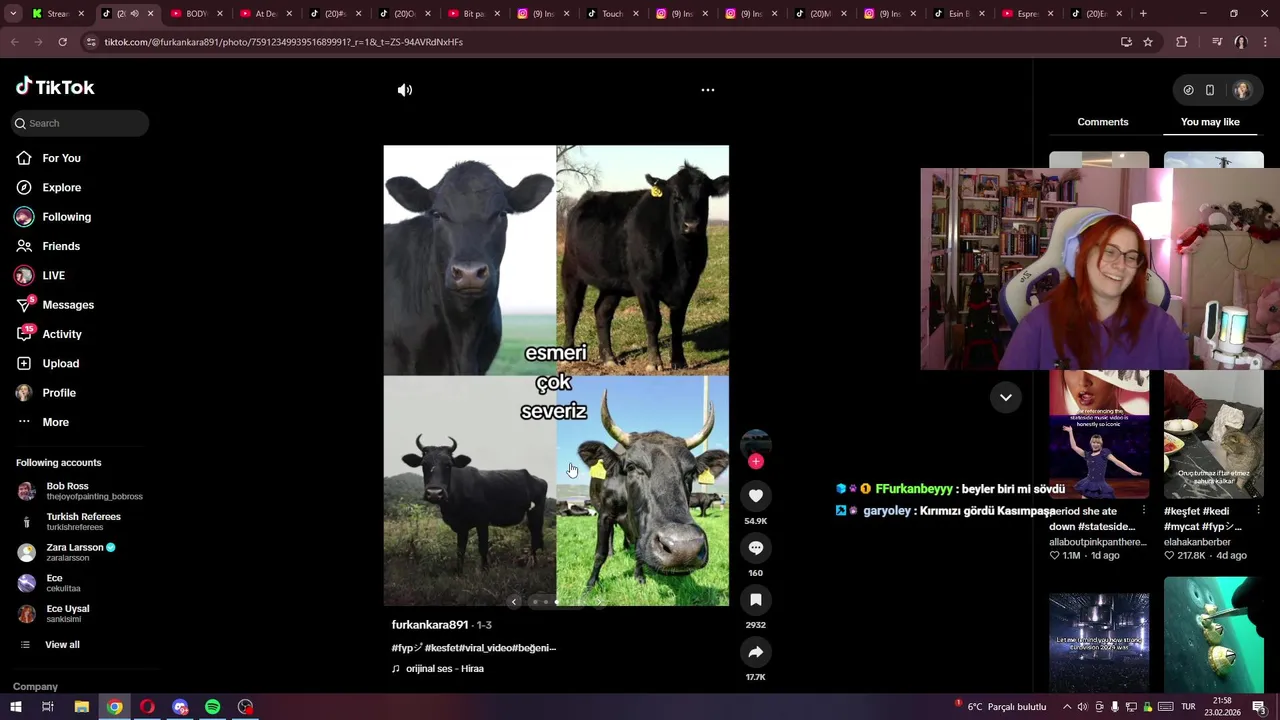Open furkankara891 creator profile link
The width and height of the screenshot is (1280, 720).
click(x=430, y=625)
